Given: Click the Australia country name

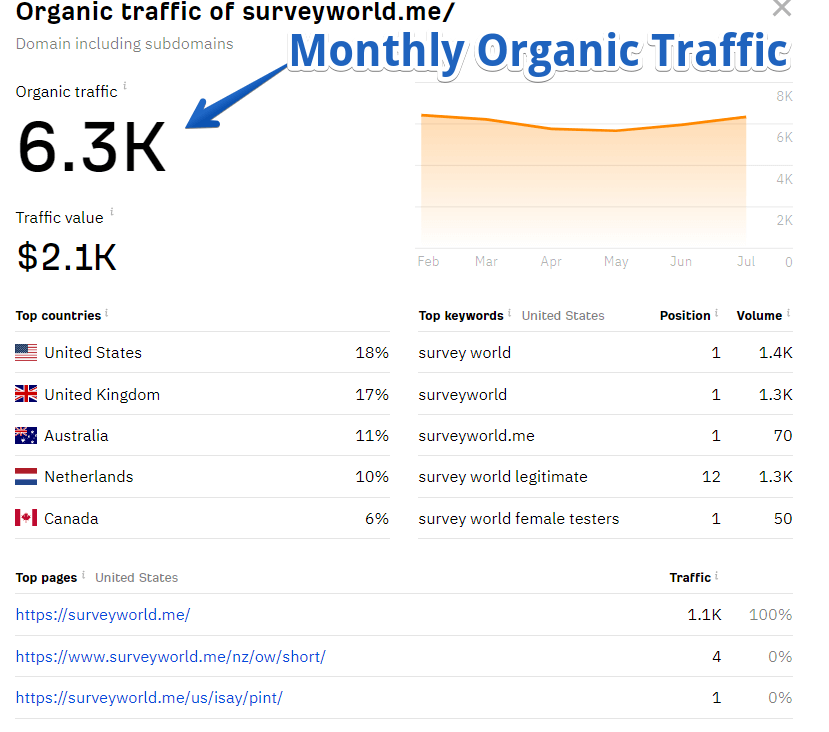Looking at the screenshot, I should [x=76, y=436].
